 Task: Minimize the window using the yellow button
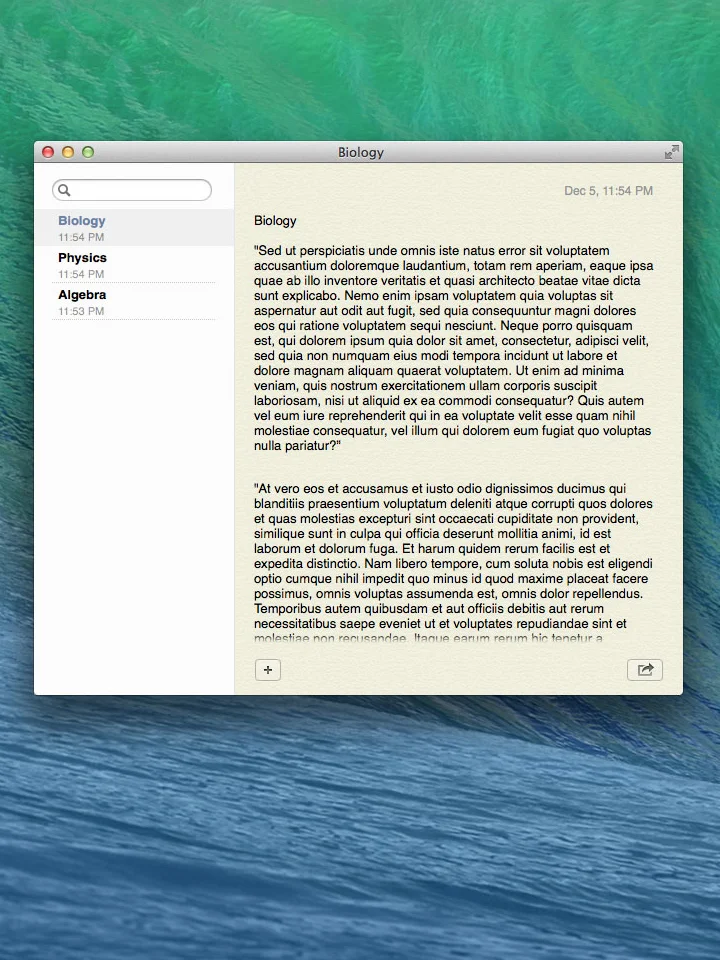[68, 152]
